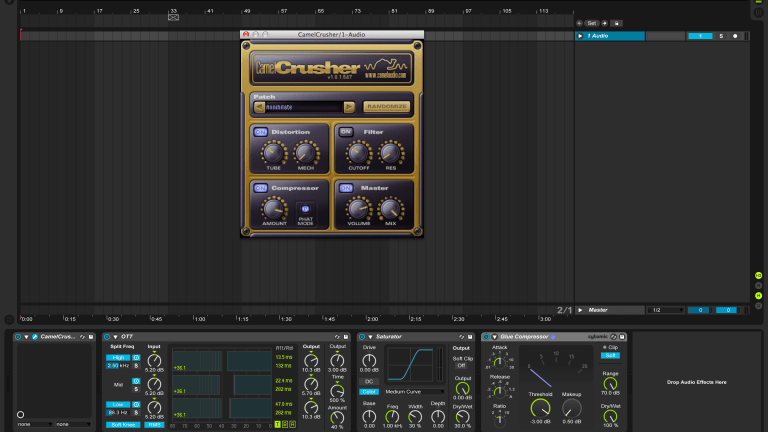Screen dimensions: 768x432
Task: Click CamelCrusher hot-swap preset icon
Action: (83, 337)
